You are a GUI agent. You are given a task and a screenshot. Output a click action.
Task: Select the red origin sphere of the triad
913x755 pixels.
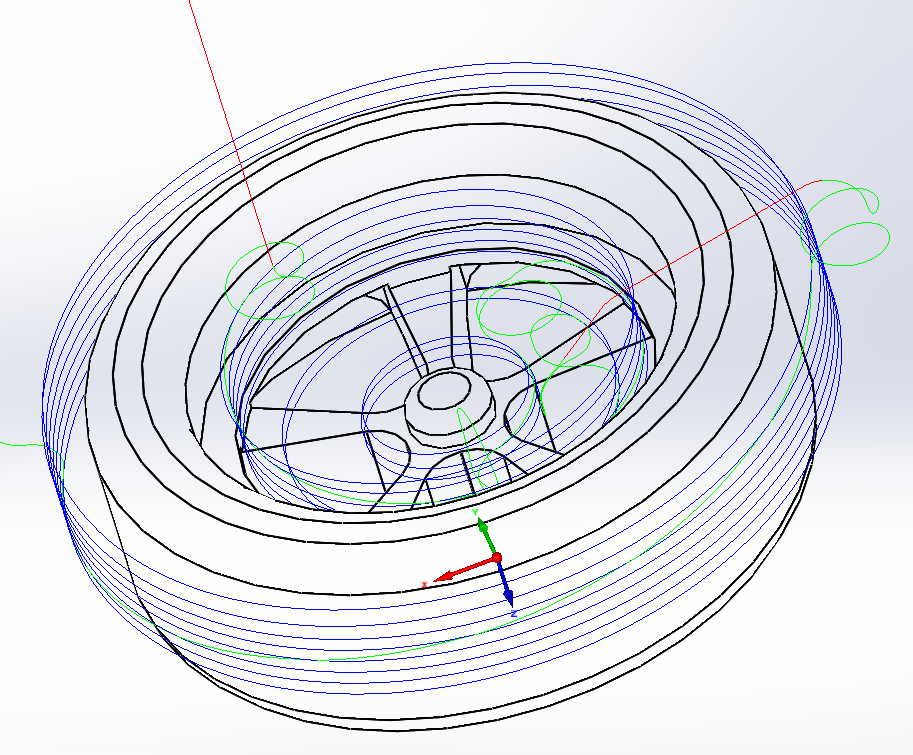[x=497, y=558]
